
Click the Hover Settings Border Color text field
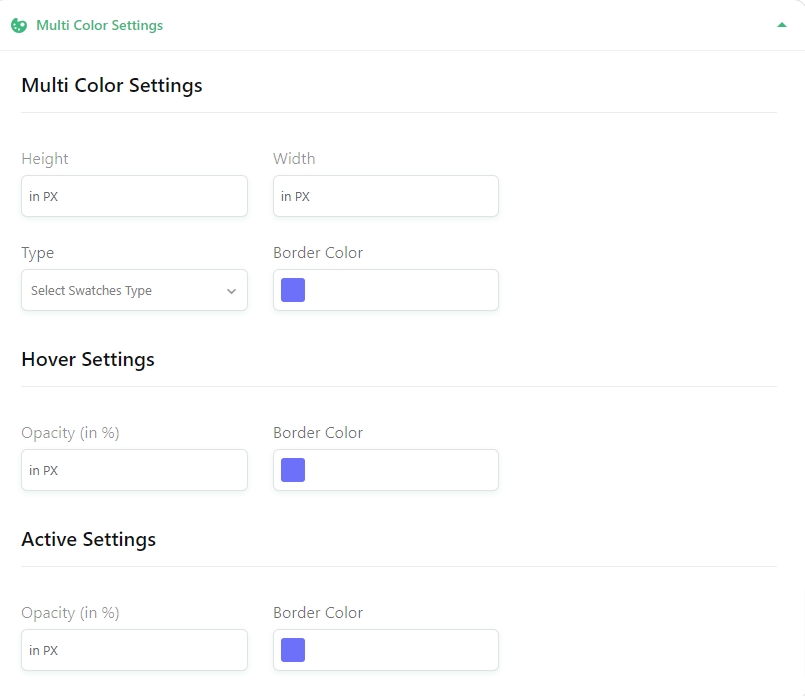(386, 470)
